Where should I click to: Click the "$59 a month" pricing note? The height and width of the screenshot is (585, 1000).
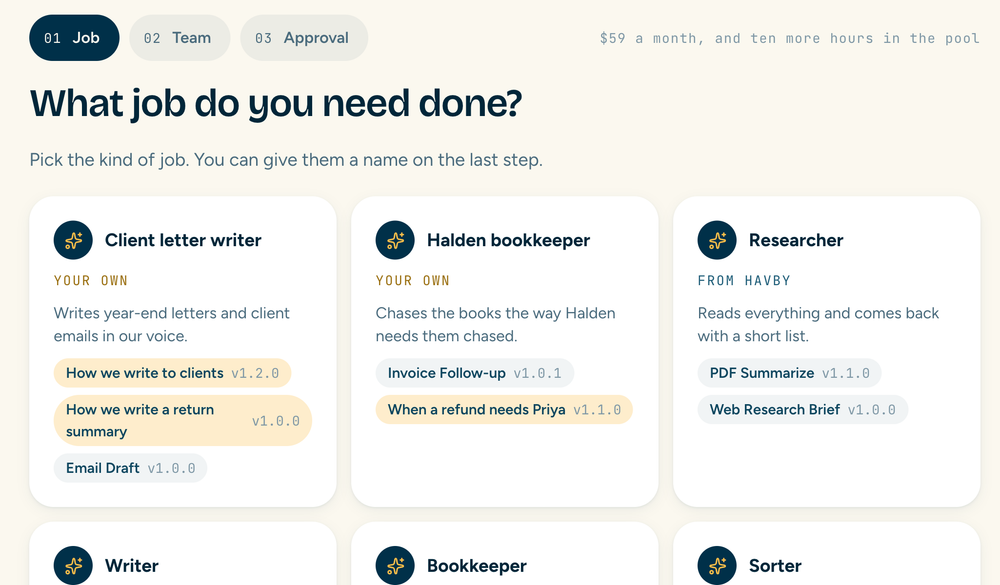coord(790,38)
